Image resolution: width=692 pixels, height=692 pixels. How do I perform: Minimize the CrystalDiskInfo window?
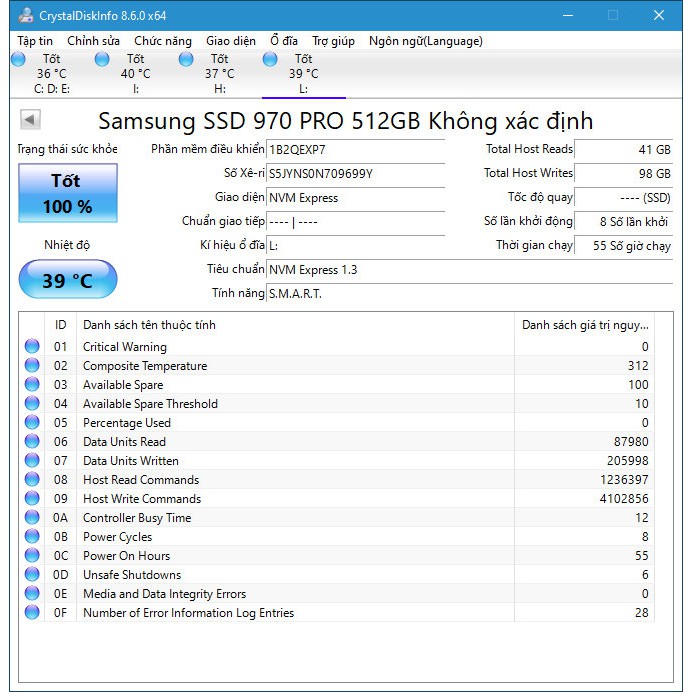(x=568, y=15)
